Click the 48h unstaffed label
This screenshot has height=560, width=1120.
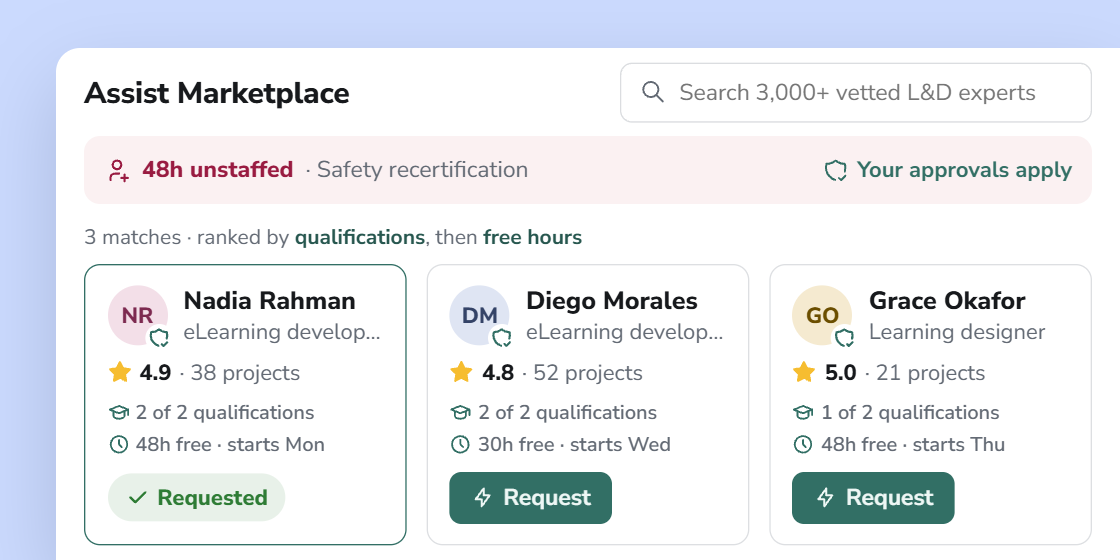pos(217,170)
